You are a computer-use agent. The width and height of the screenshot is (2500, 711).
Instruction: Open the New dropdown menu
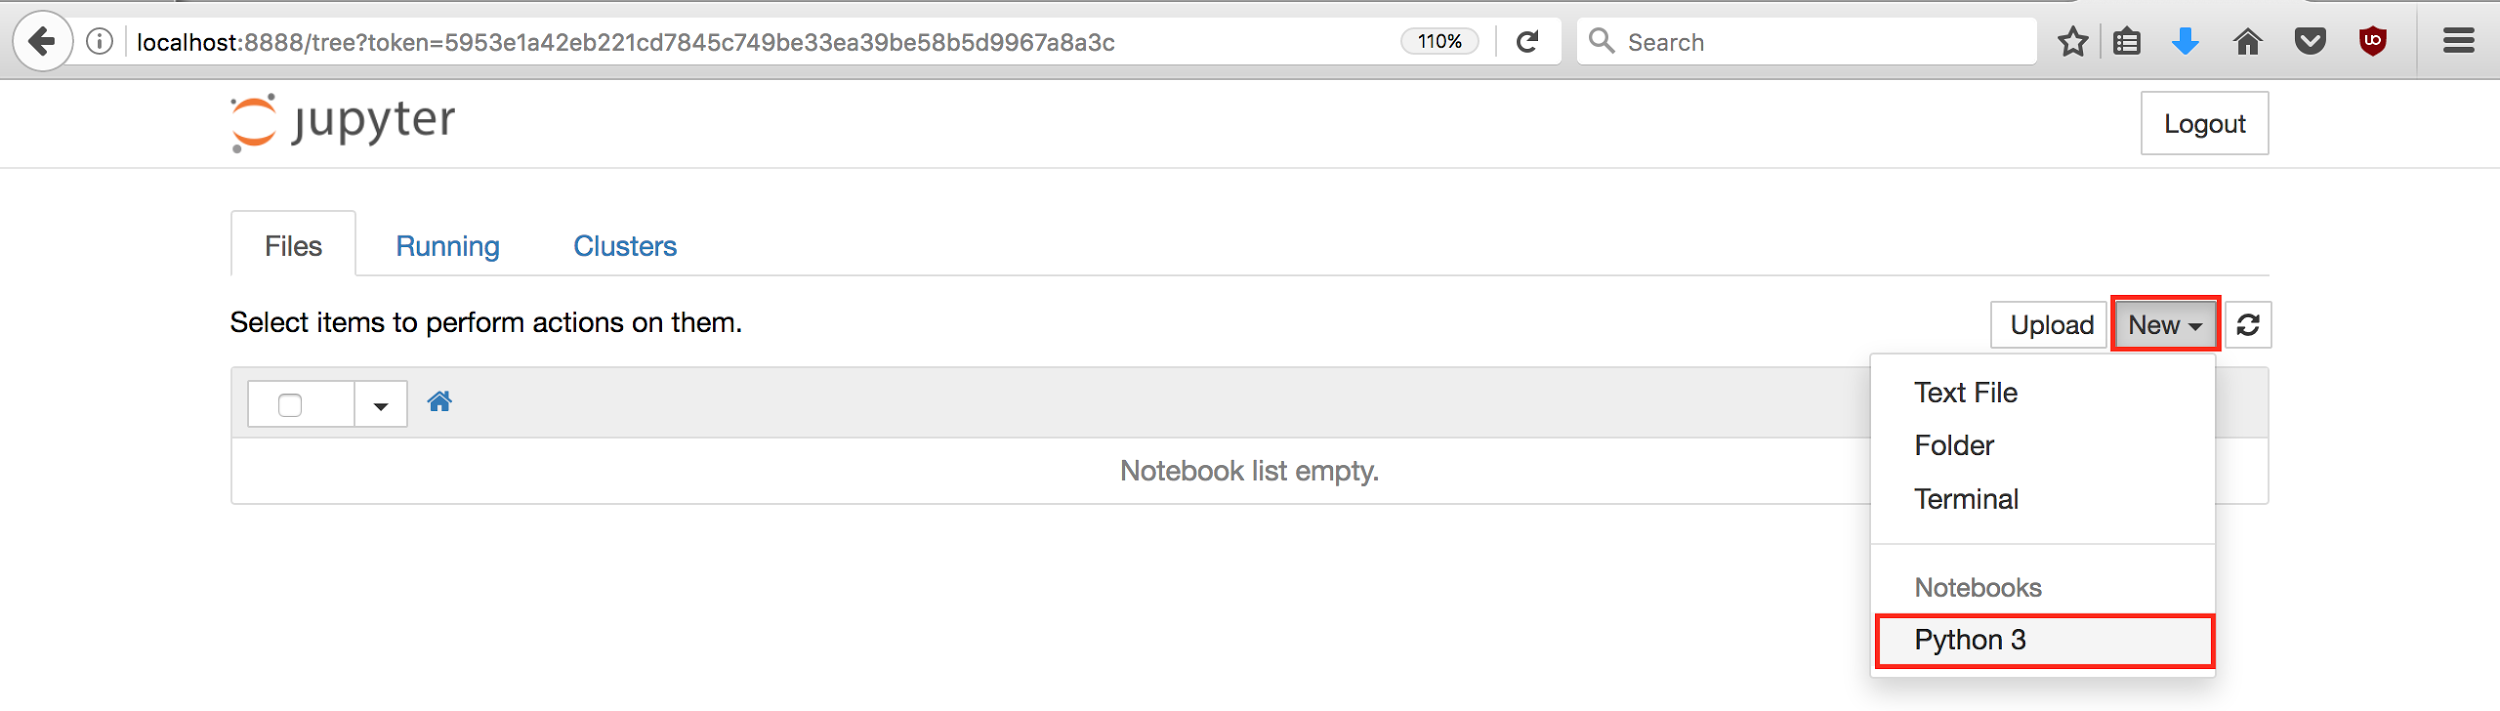2164,324
